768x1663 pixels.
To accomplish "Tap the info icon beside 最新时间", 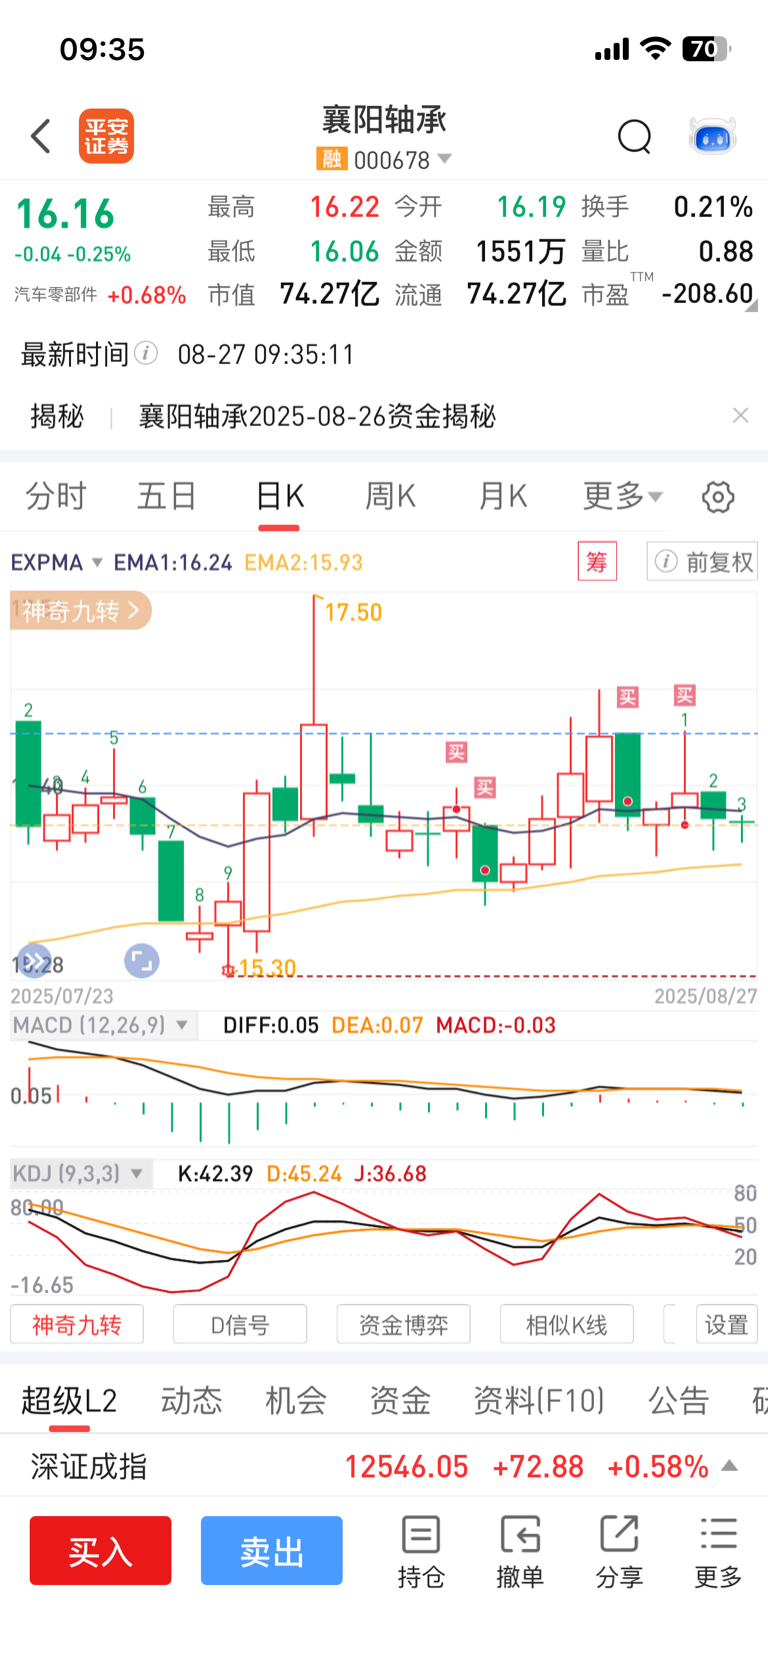I will coord(146,353).
